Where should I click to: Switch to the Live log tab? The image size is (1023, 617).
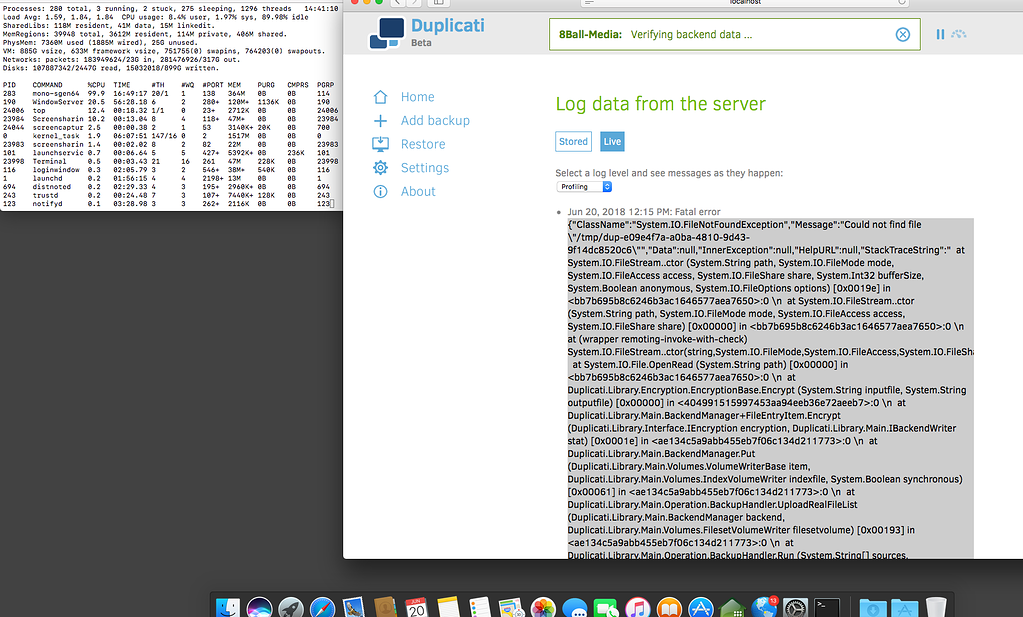point(612,142)
